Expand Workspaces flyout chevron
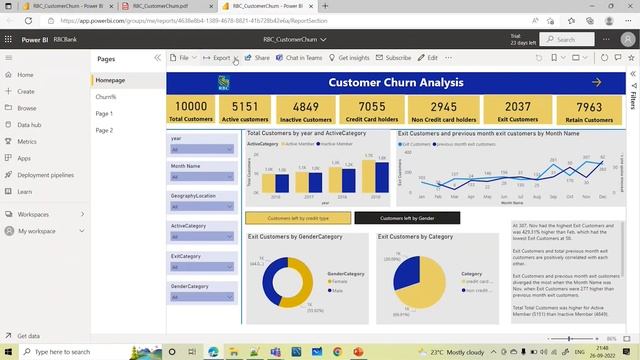This screenshot has height=360, width=640. [x=82, y=214]
